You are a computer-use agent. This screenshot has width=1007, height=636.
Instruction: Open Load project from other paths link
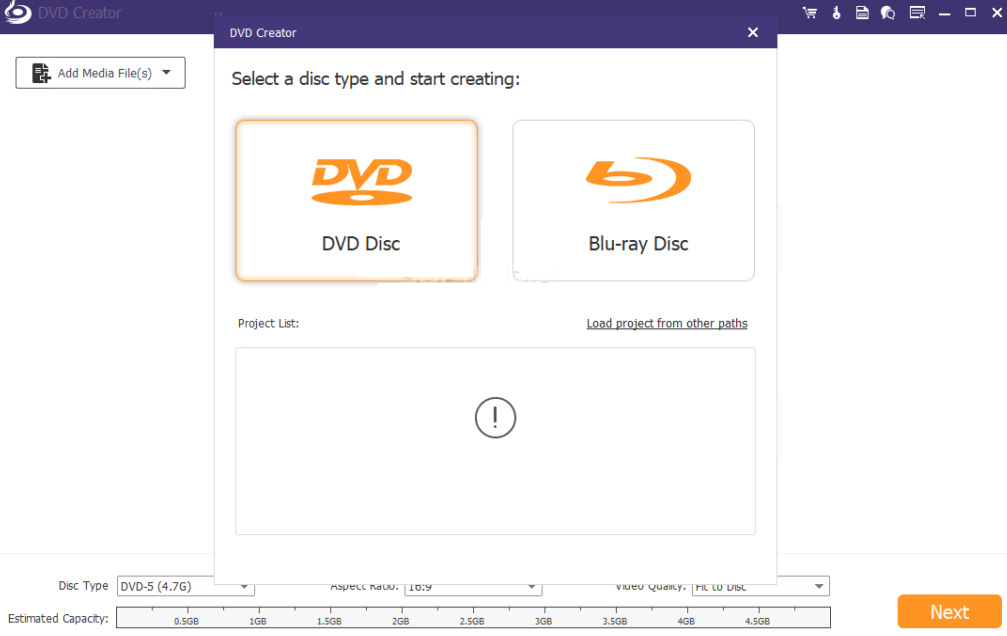point(667,323)
